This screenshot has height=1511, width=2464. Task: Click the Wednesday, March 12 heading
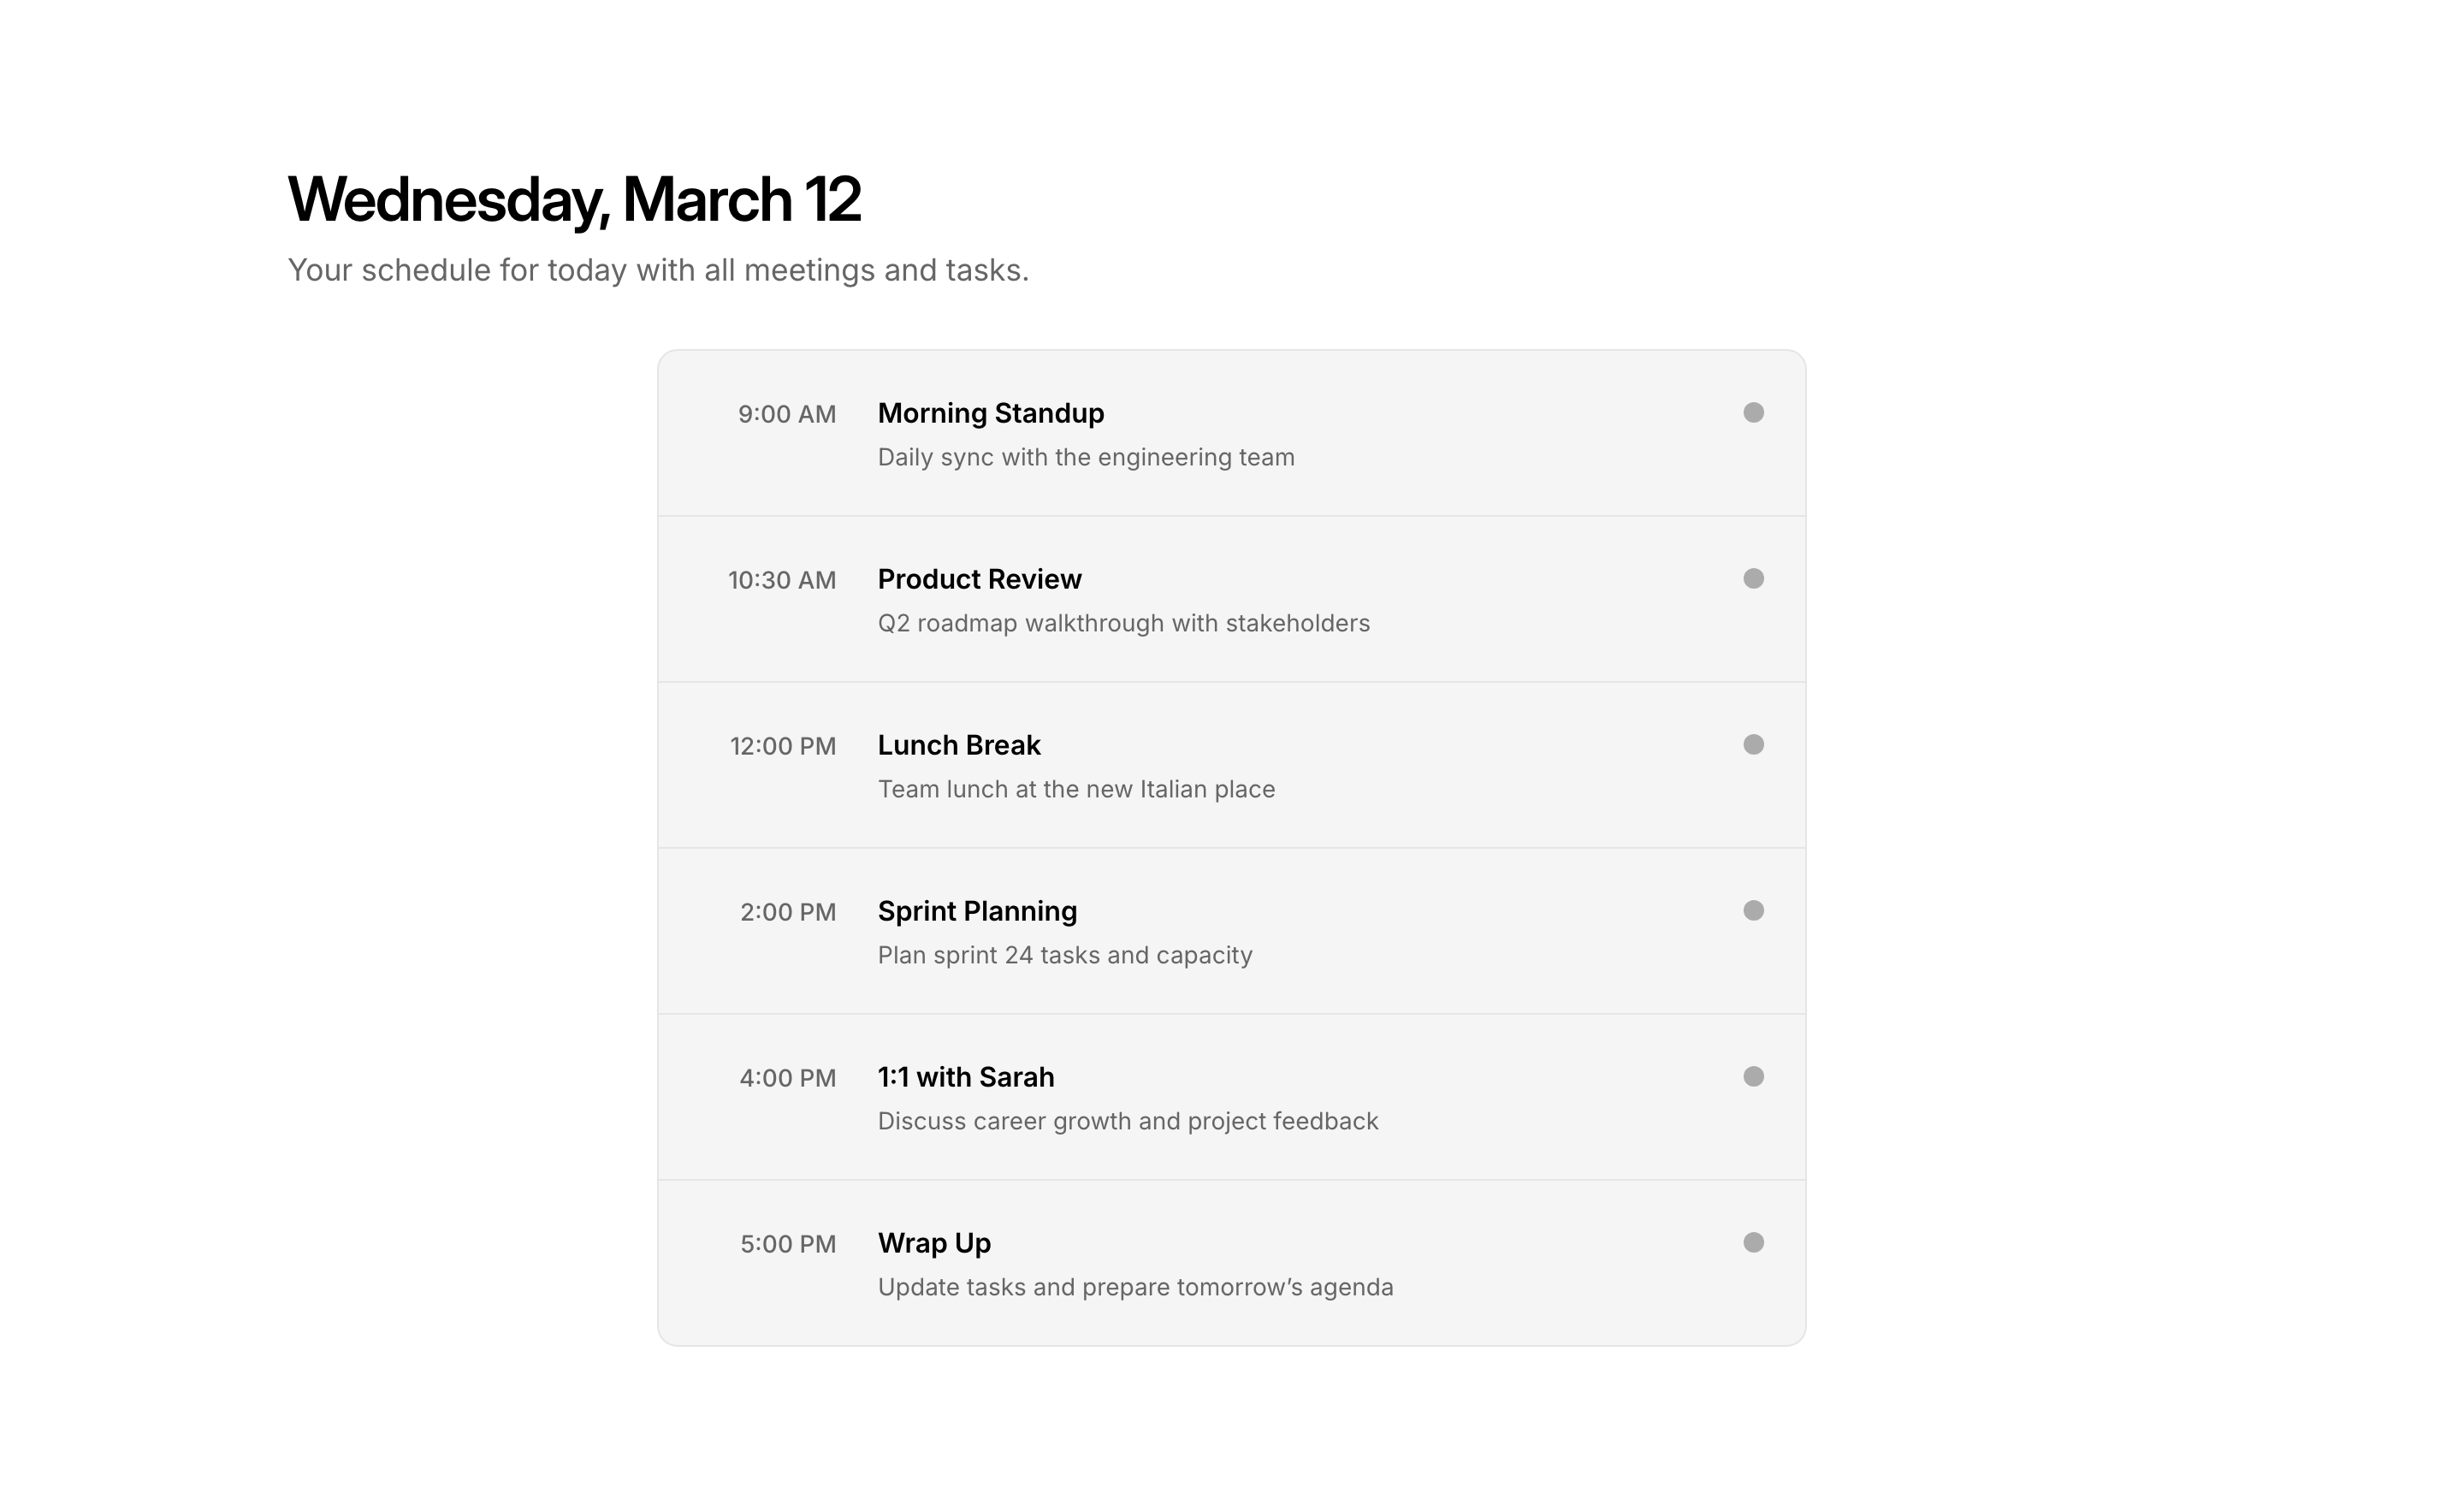[x=574, y=199]
